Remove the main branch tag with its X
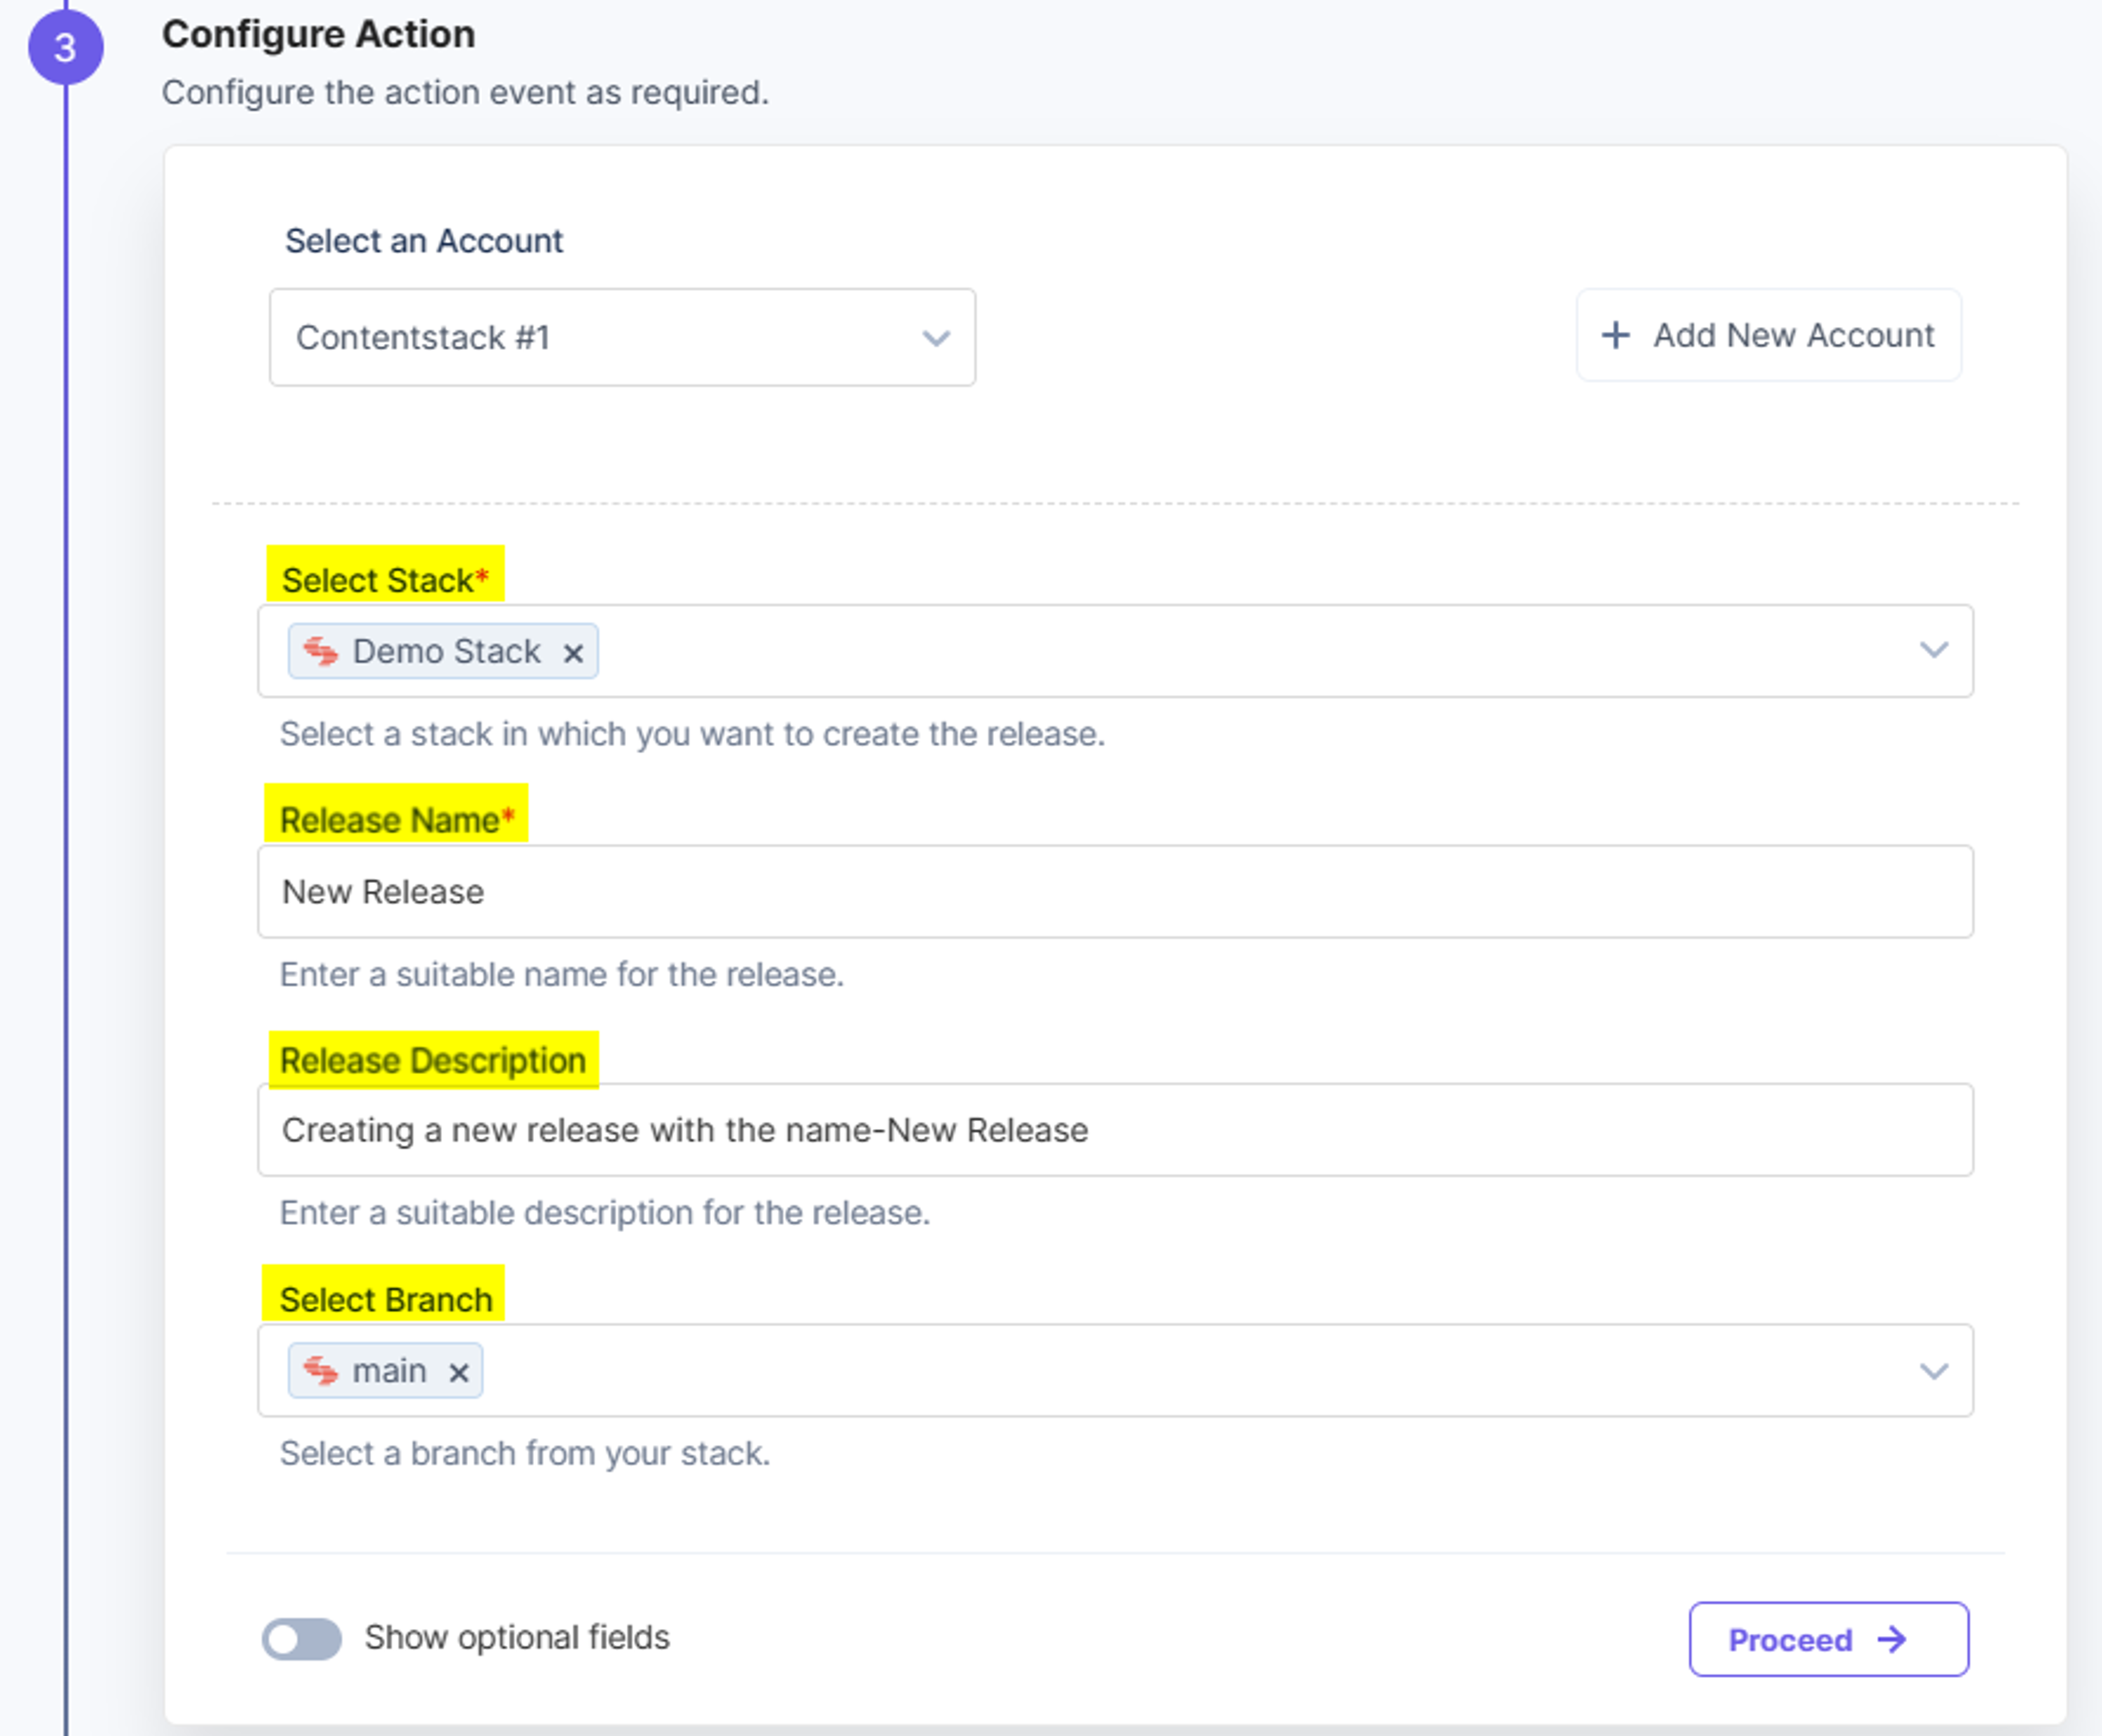 pyautogui.click(x=459, y=1372)
